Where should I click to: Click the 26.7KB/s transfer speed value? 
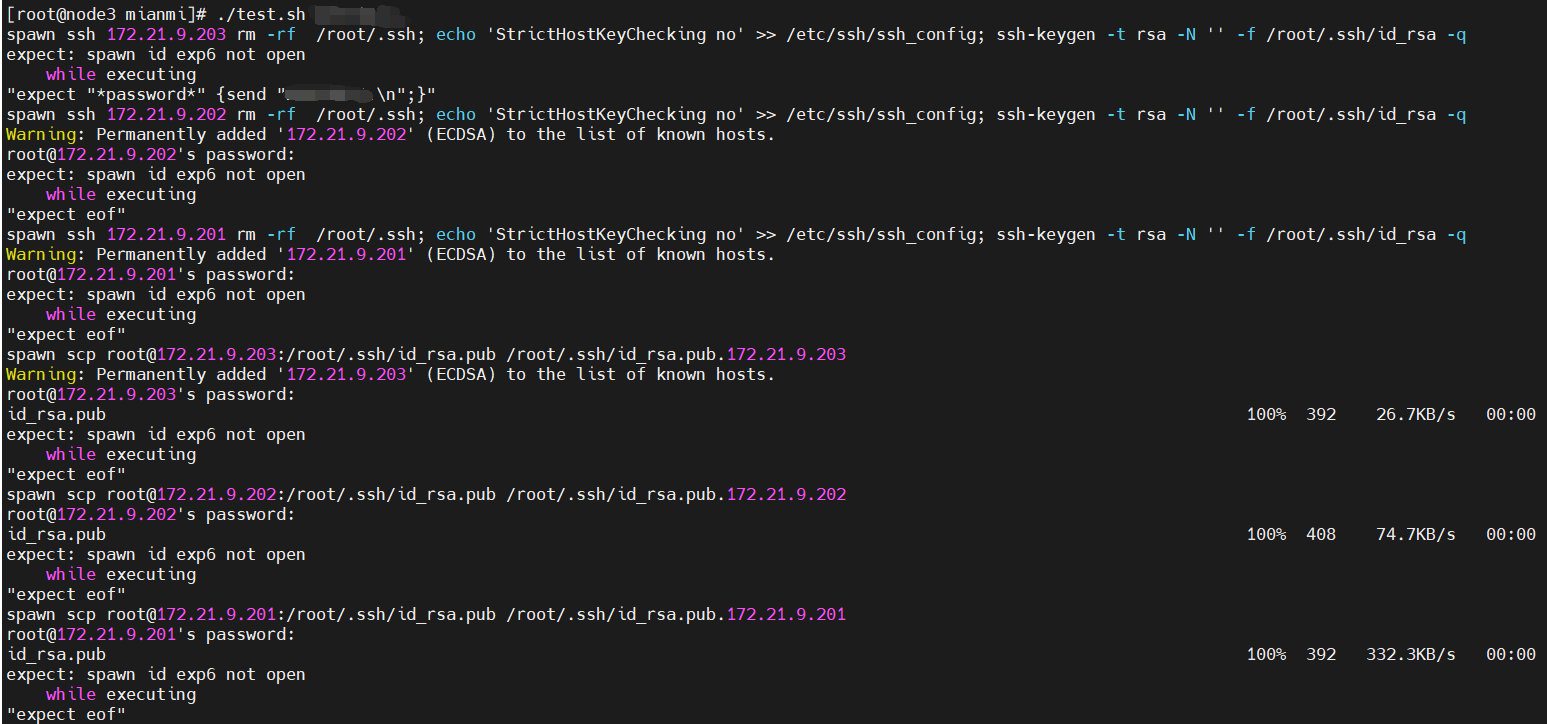click(1415, 414)
